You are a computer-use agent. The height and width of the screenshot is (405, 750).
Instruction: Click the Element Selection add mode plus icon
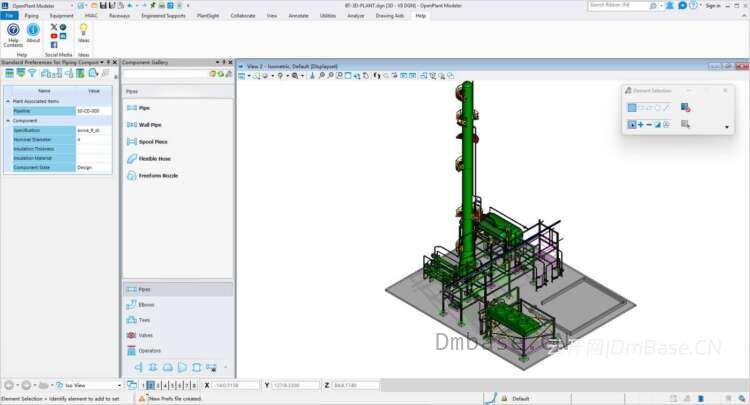[640, 124]
